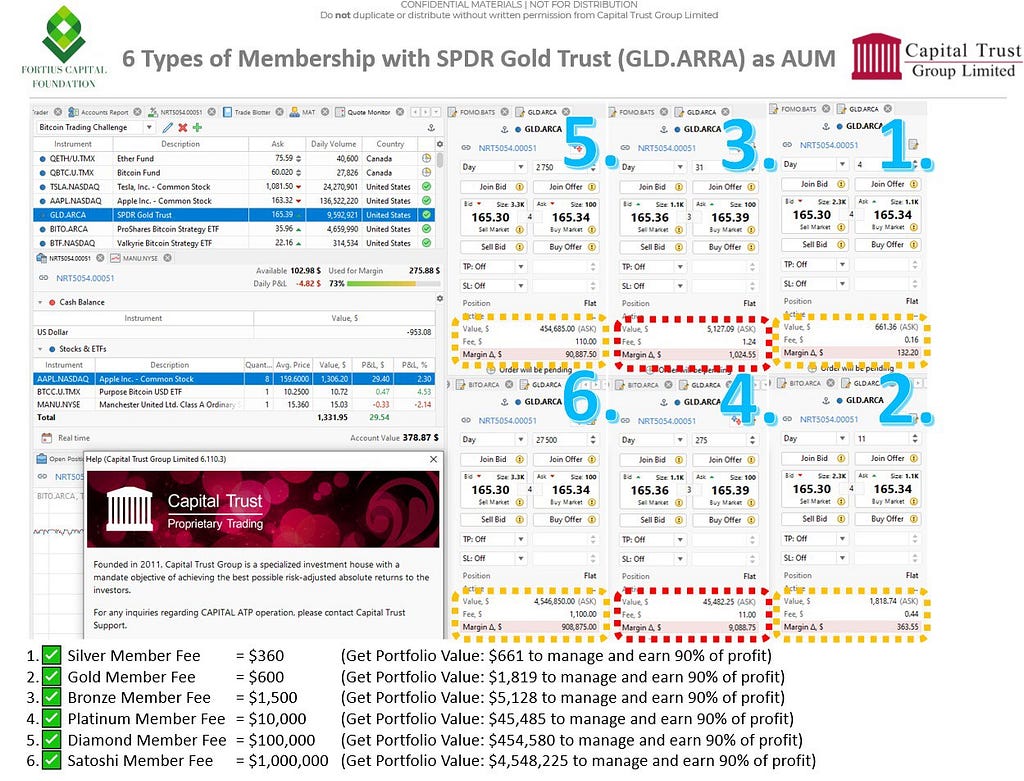The width and height of the screenshot is (1024, 781).
Task: Open TP: Off dropdown in quantity 11 panel
Action: tap(842, 539)
